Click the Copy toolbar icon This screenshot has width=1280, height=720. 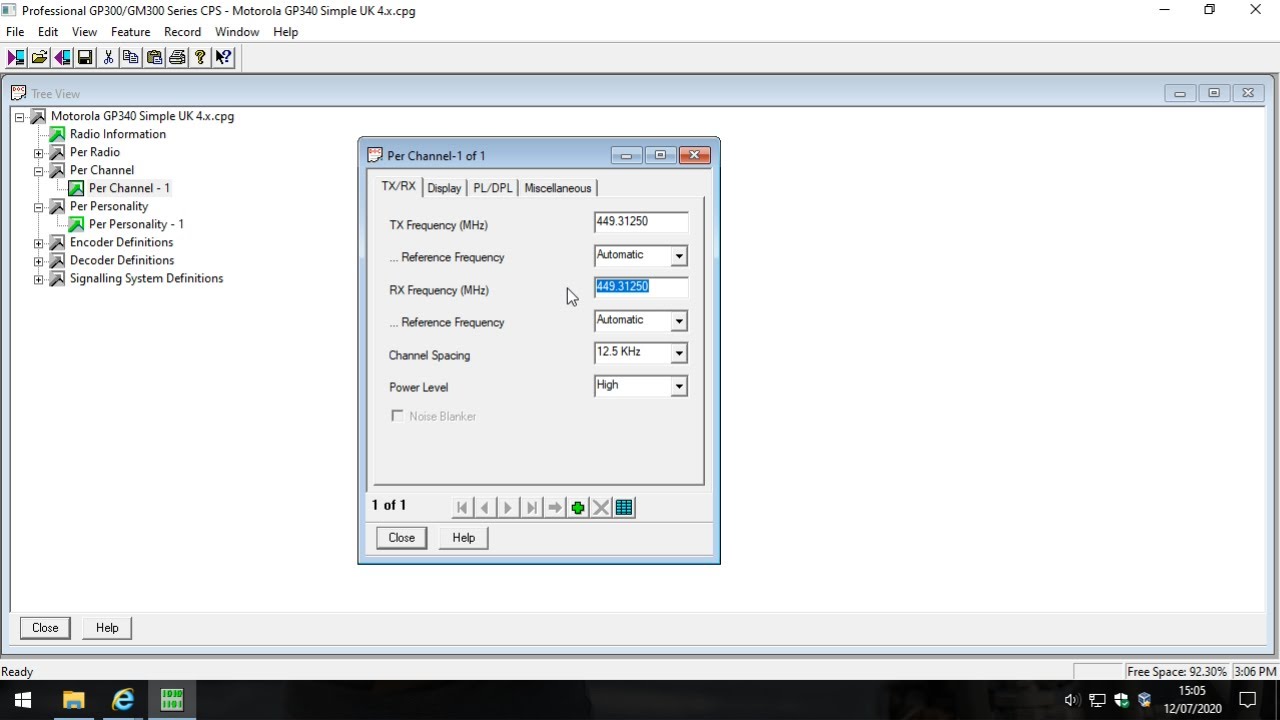(x=131, y=57)
